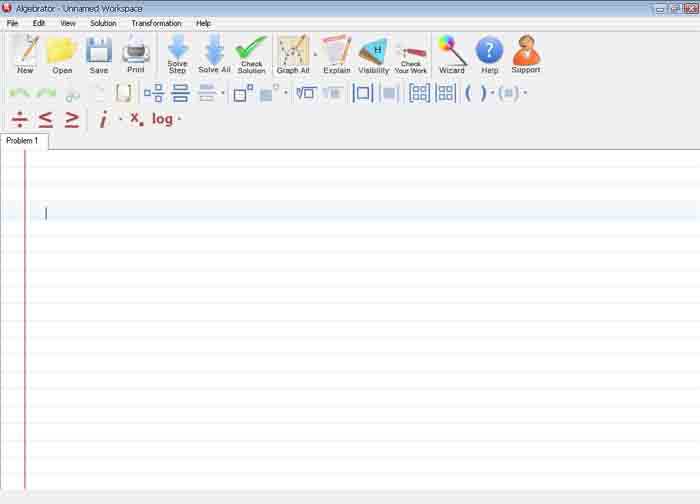This screenshot has width=700, height=504.
Task: Open the Transformation menu
Action: (x=156, y=23)
